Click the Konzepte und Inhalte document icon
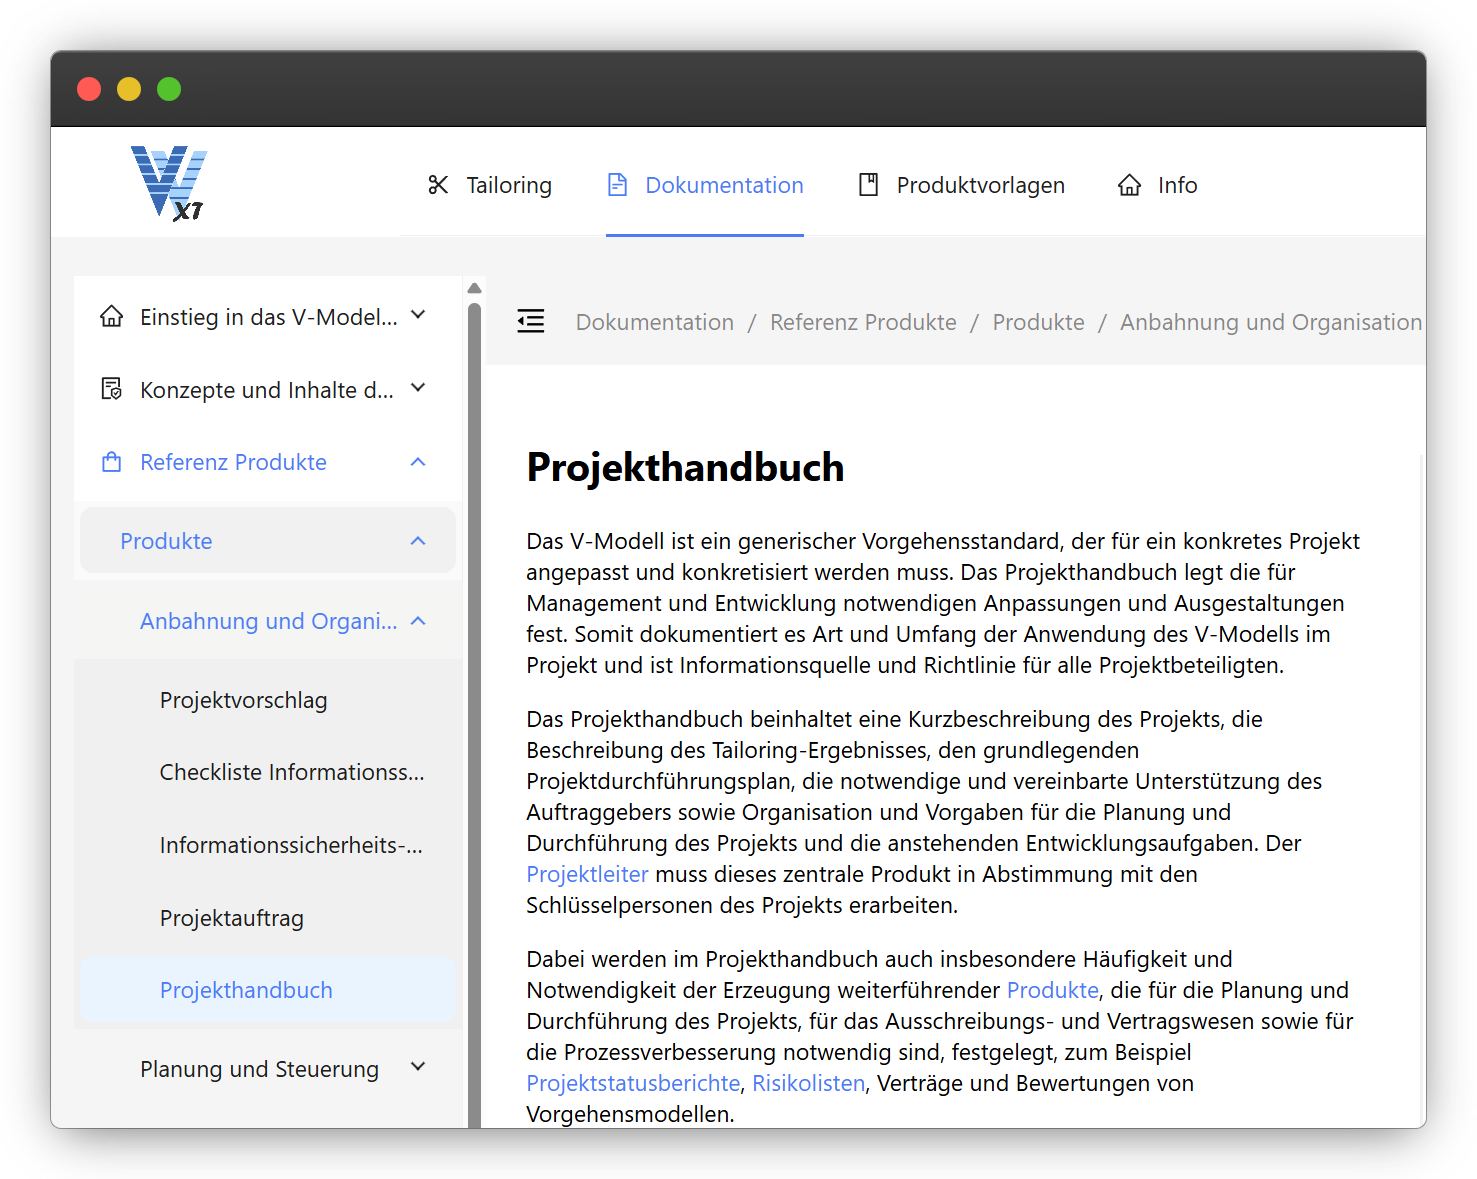The height and width of the screenshot is (1179, 1477). click(x=112, y=389)
